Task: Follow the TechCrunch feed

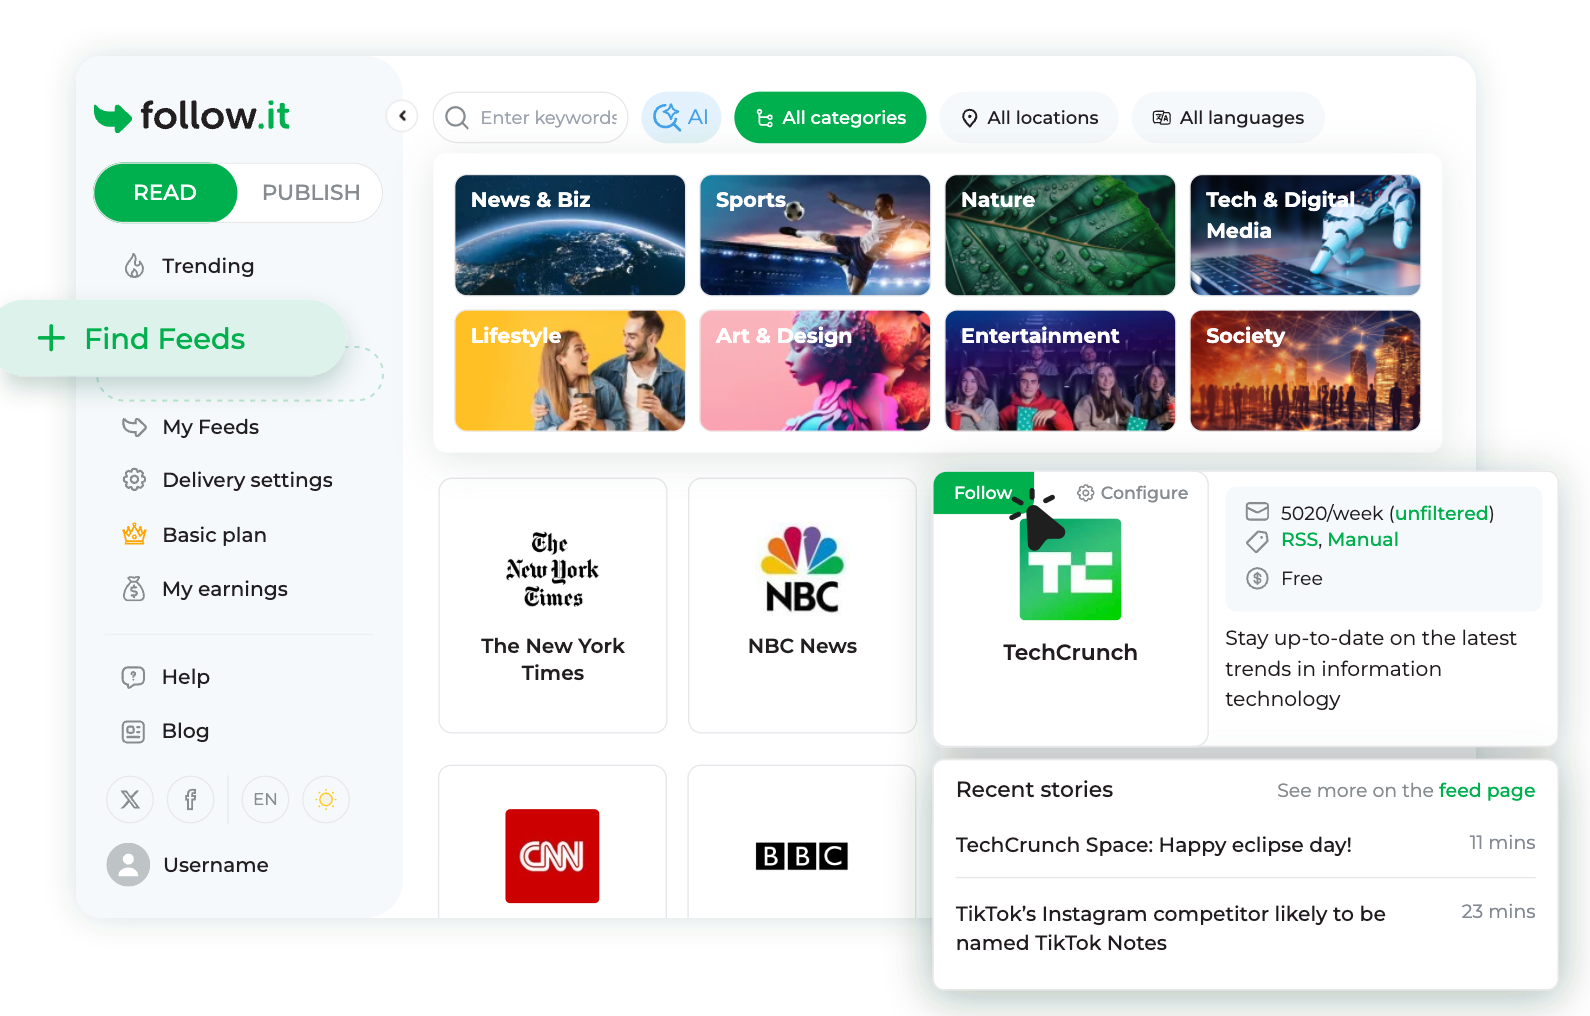Action: pos(983,493)
